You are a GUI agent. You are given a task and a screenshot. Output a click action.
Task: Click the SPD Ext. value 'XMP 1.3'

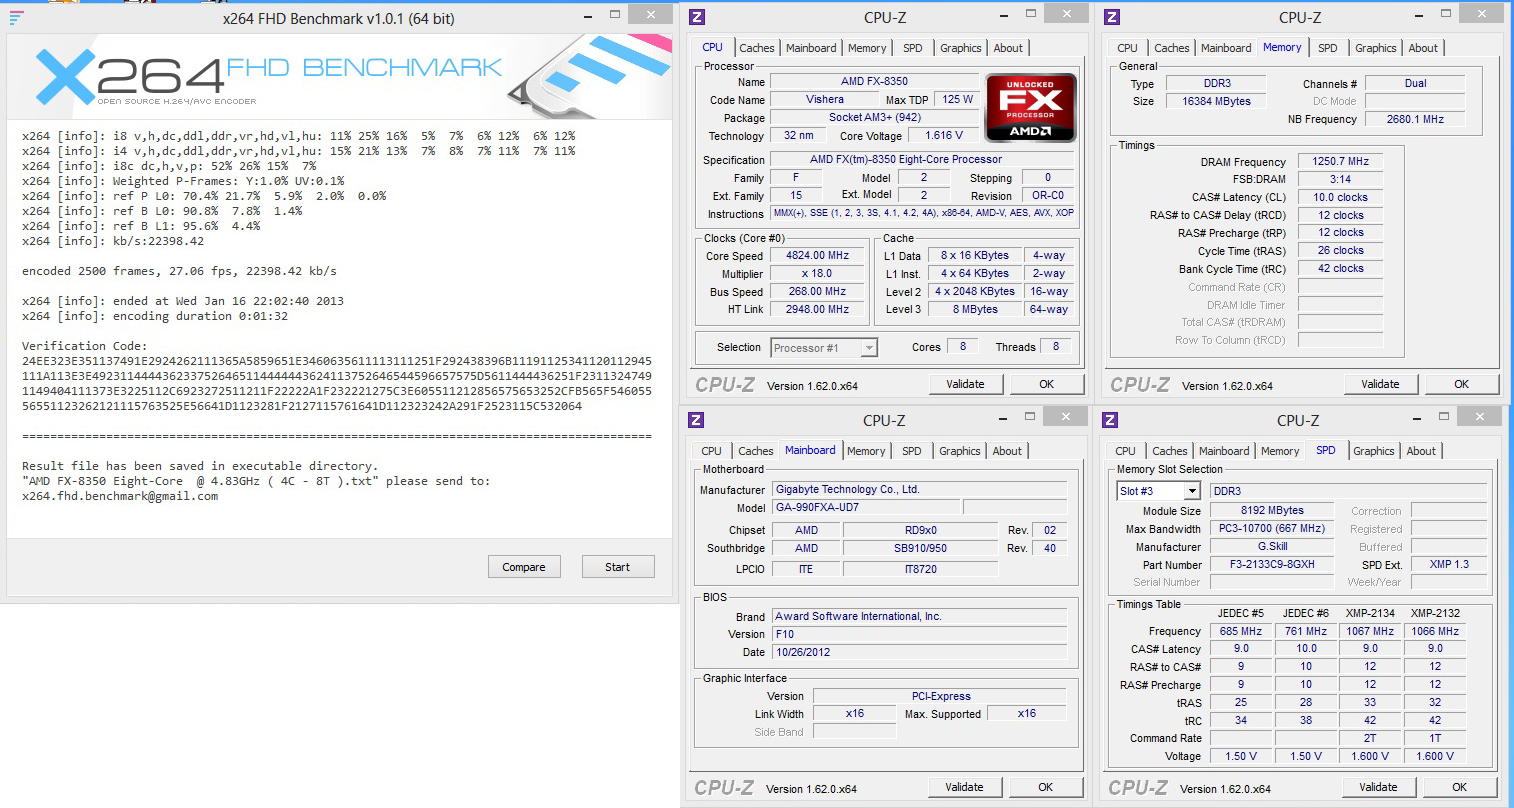1450,564
